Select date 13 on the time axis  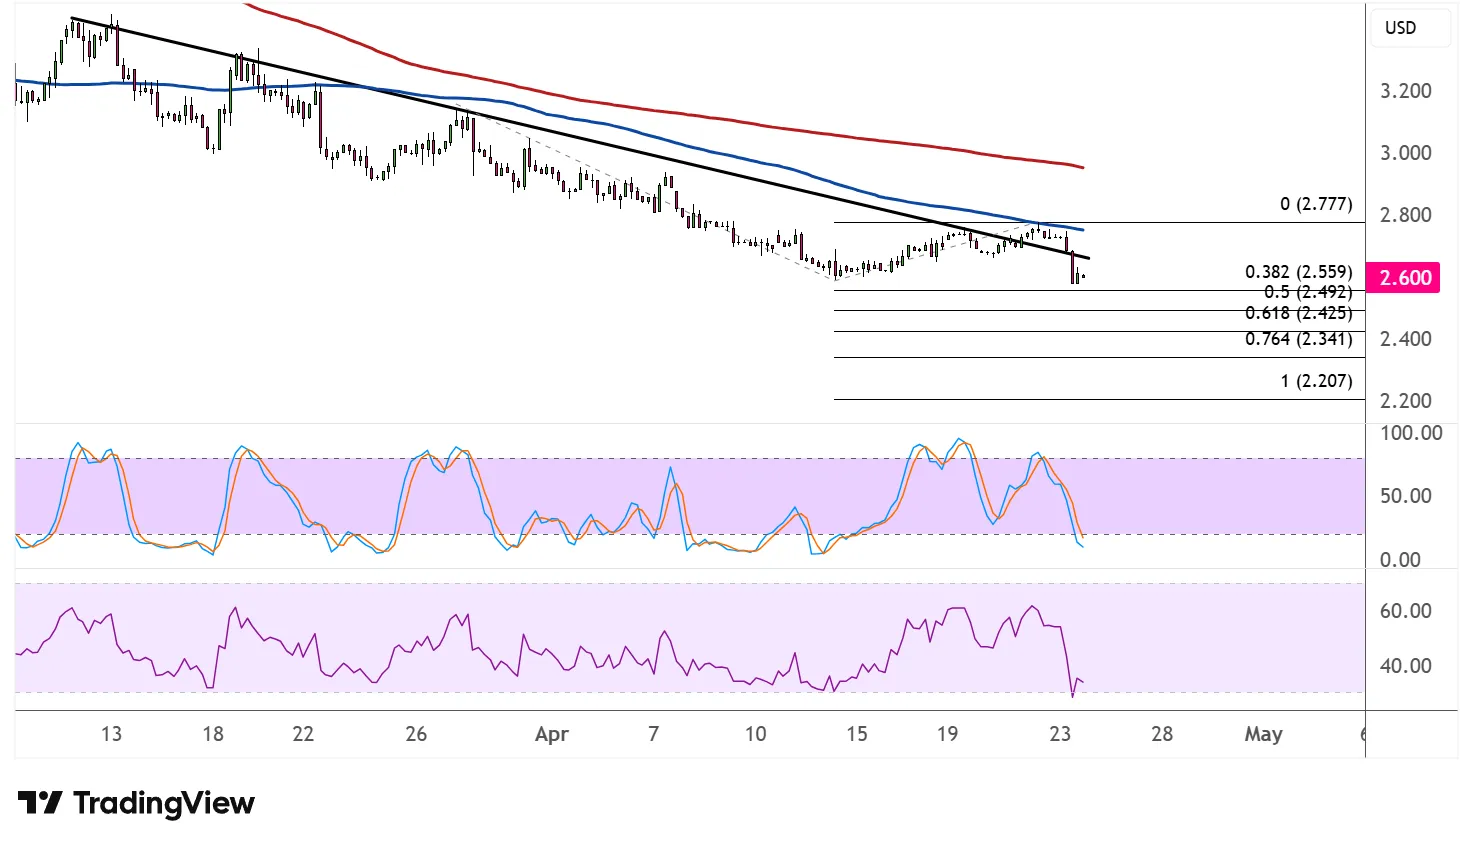tap(111, 734)
